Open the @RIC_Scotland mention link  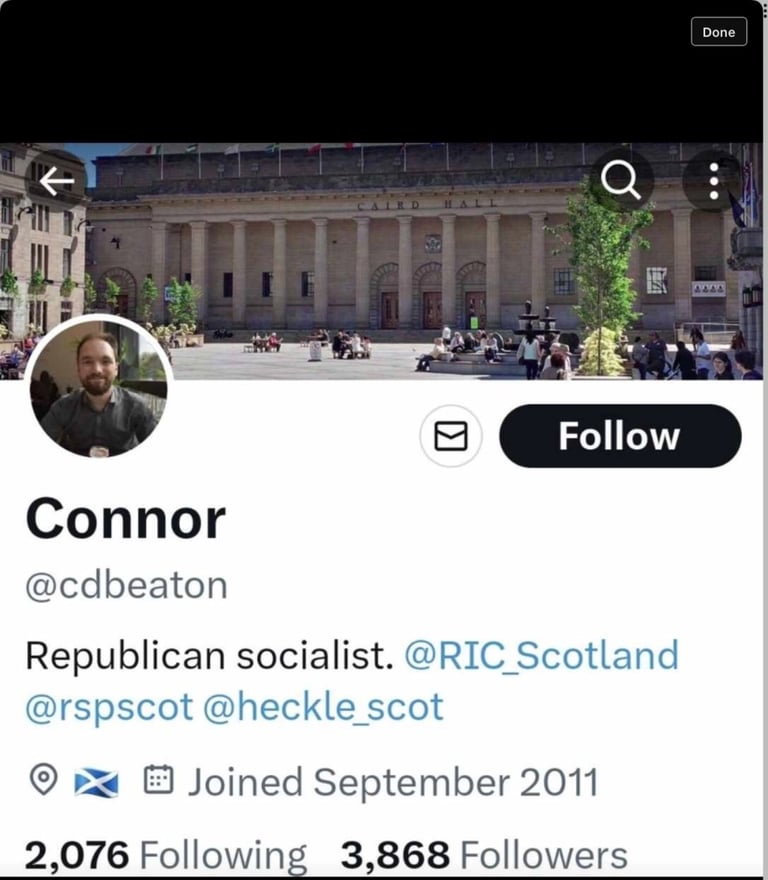pos(541,656)
